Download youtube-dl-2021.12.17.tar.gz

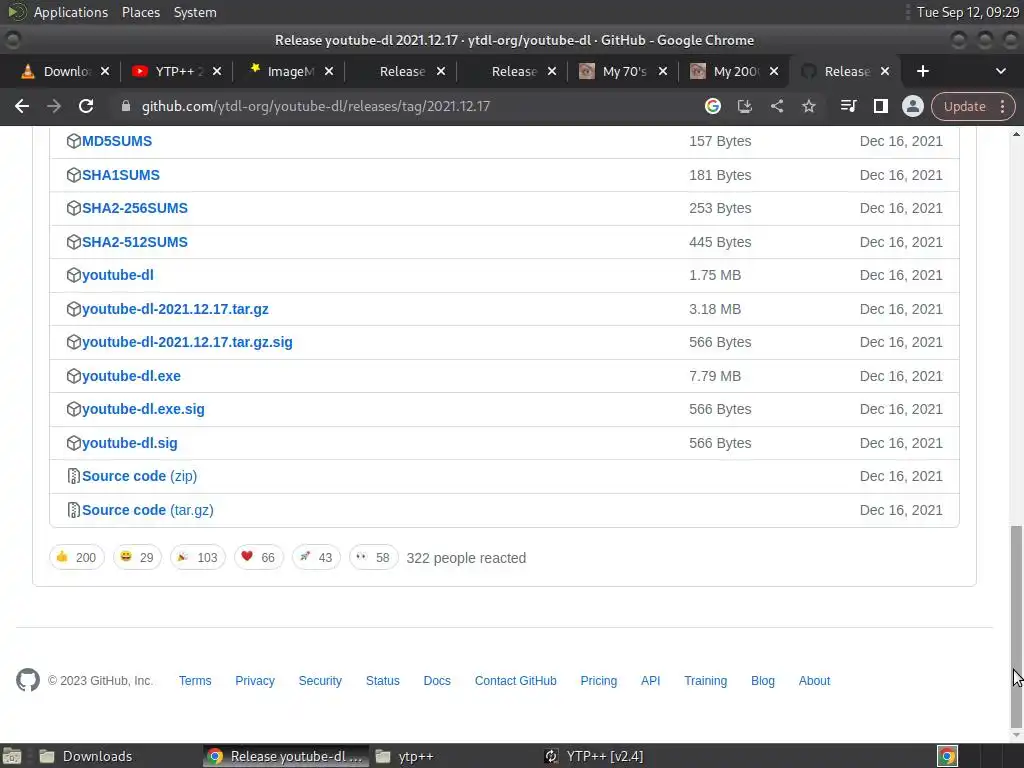point(175,309)
